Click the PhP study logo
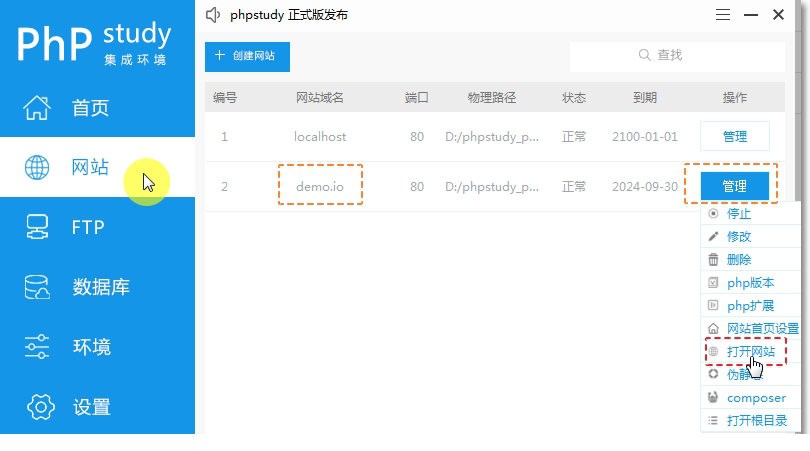Viewport: 810px width, 451px height. 94,44
